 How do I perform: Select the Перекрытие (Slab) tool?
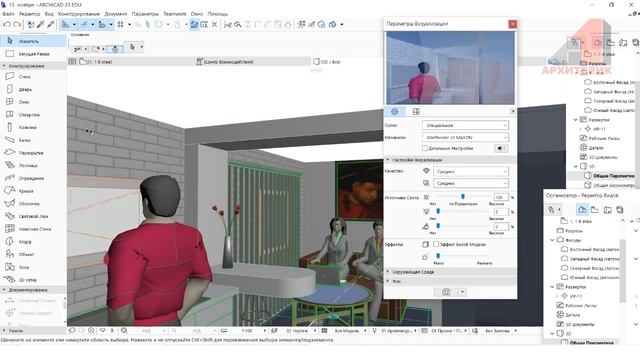[33, 153]
